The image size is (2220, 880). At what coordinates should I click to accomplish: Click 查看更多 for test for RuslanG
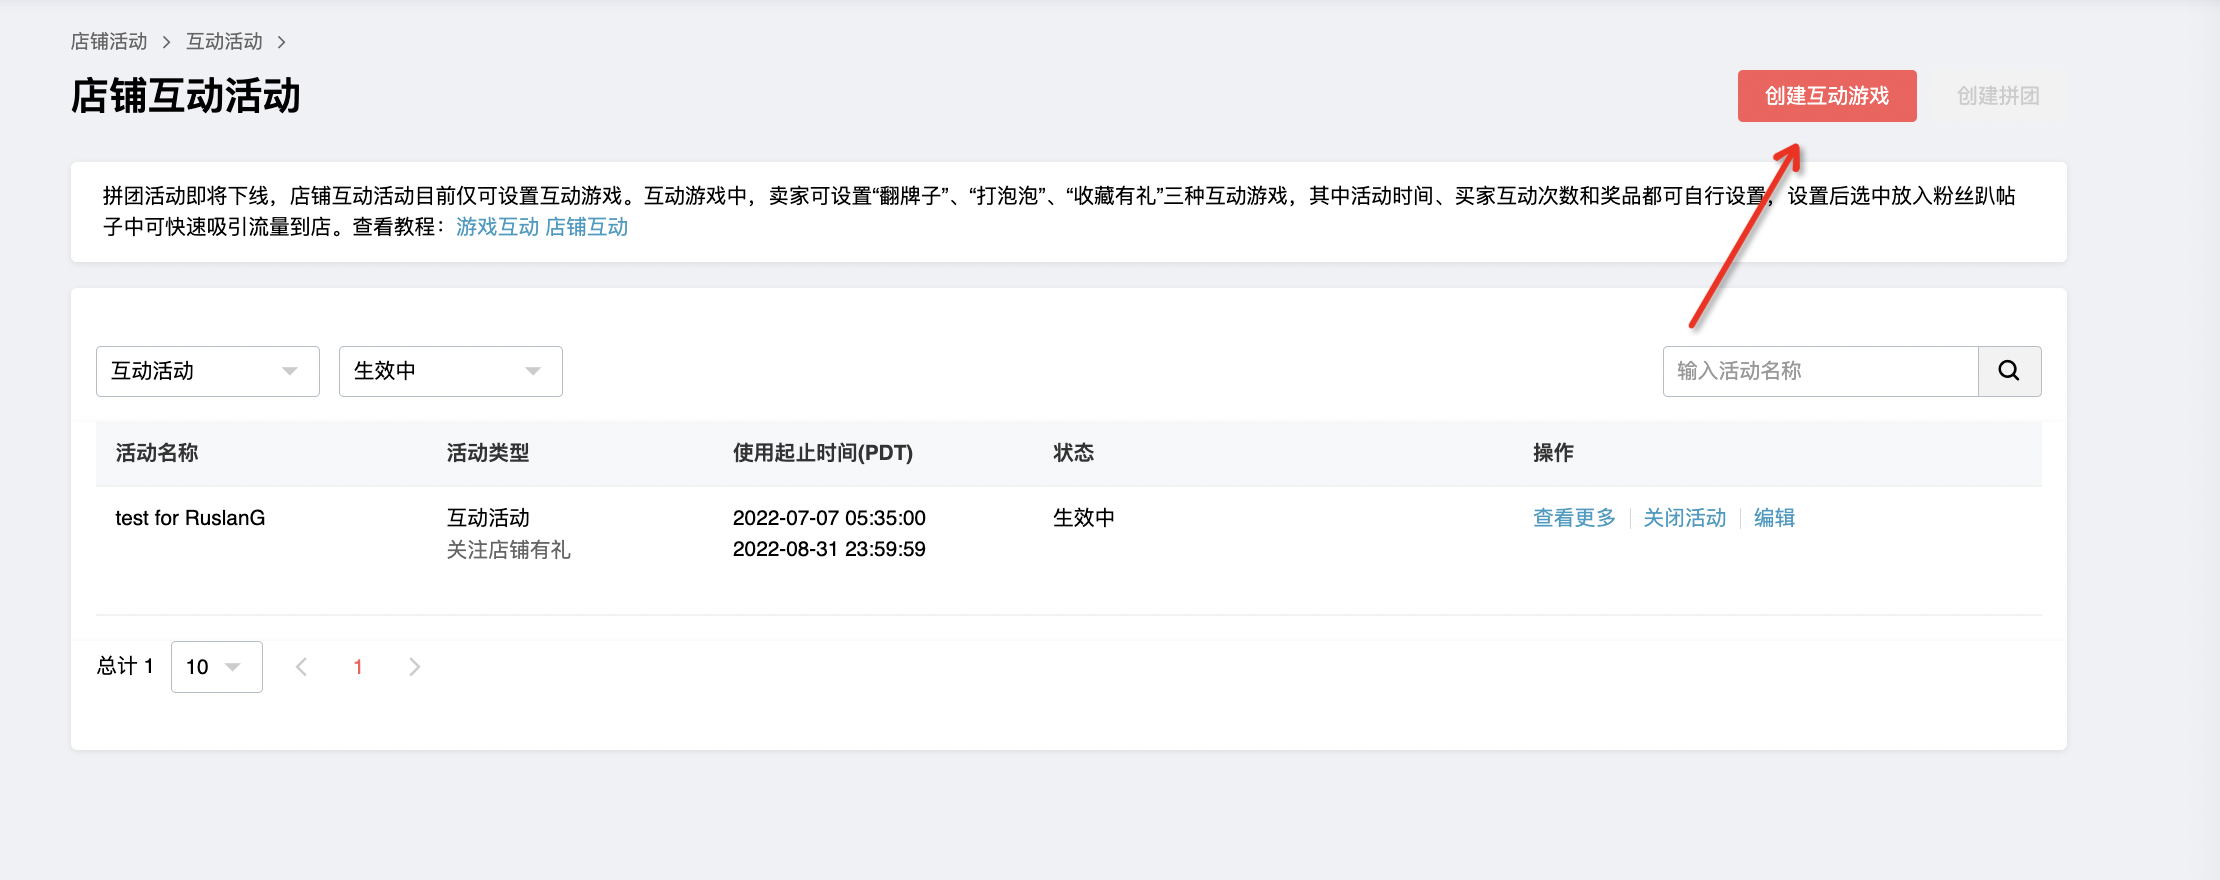point(1574,518)
